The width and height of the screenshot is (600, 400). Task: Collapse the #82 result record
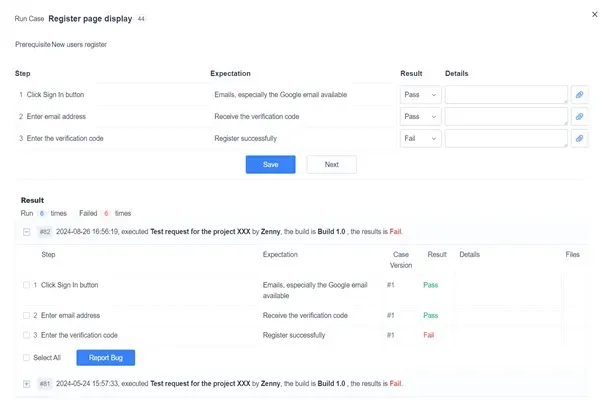(x=26, y=232)
